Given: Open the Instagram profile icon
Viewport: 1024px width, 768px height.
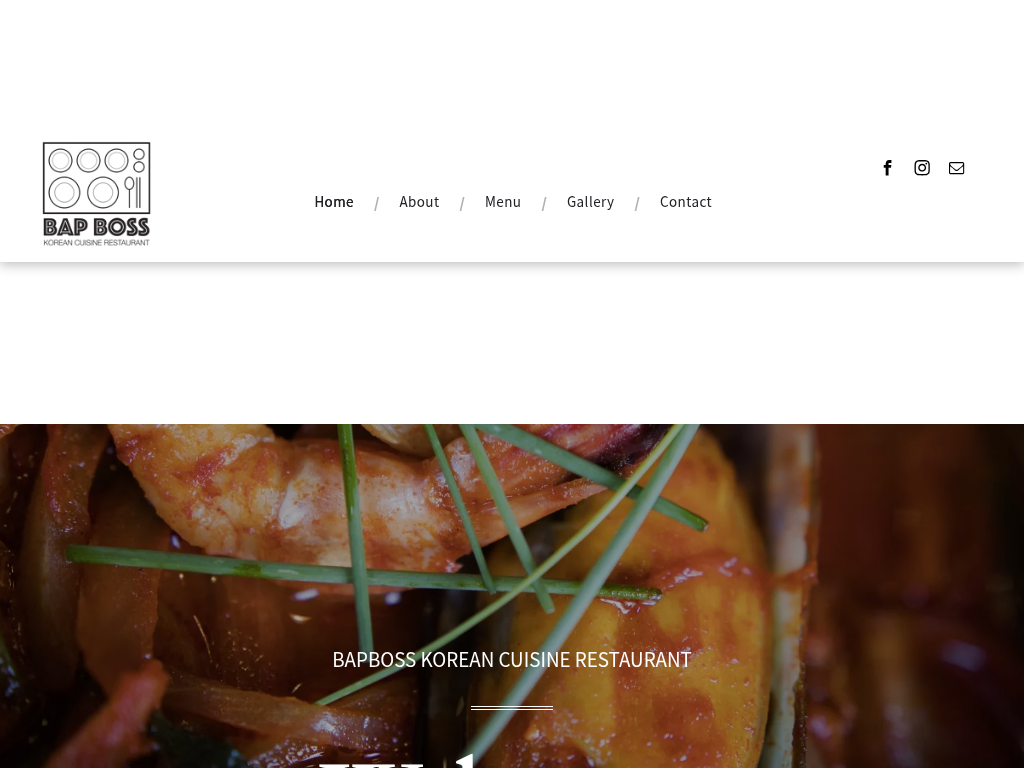Looking at the screenshot, I should pos(921,168).
